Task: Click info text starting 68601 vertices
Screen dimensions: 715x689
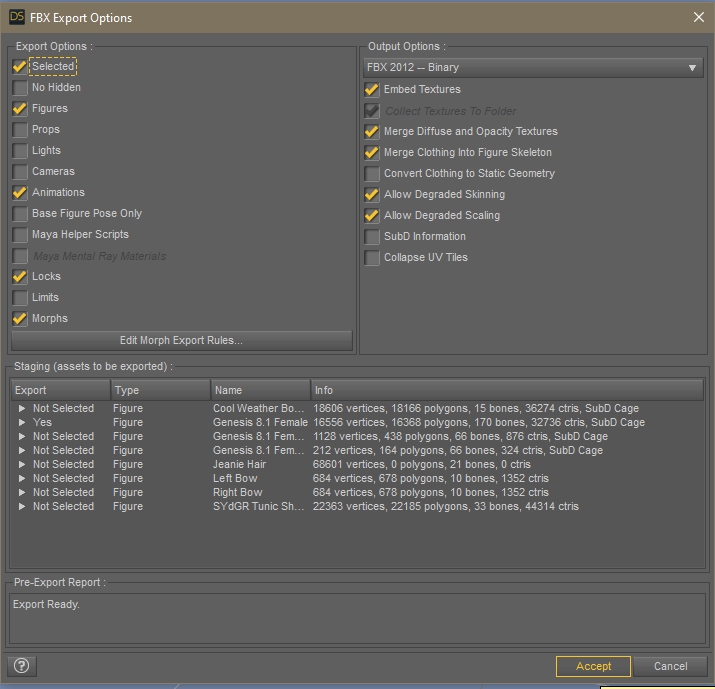Action: tap(422, 464)
